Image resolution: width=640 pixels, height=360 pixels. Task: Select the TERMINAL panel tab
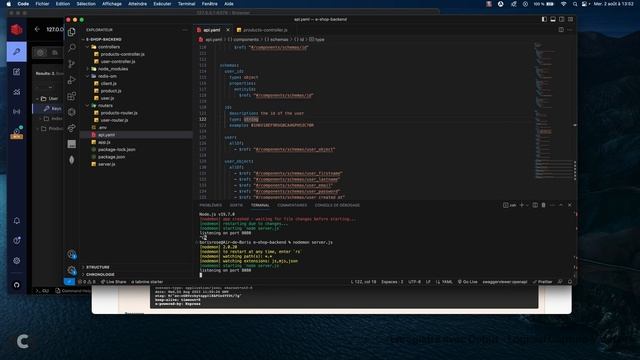coord(260,205)
